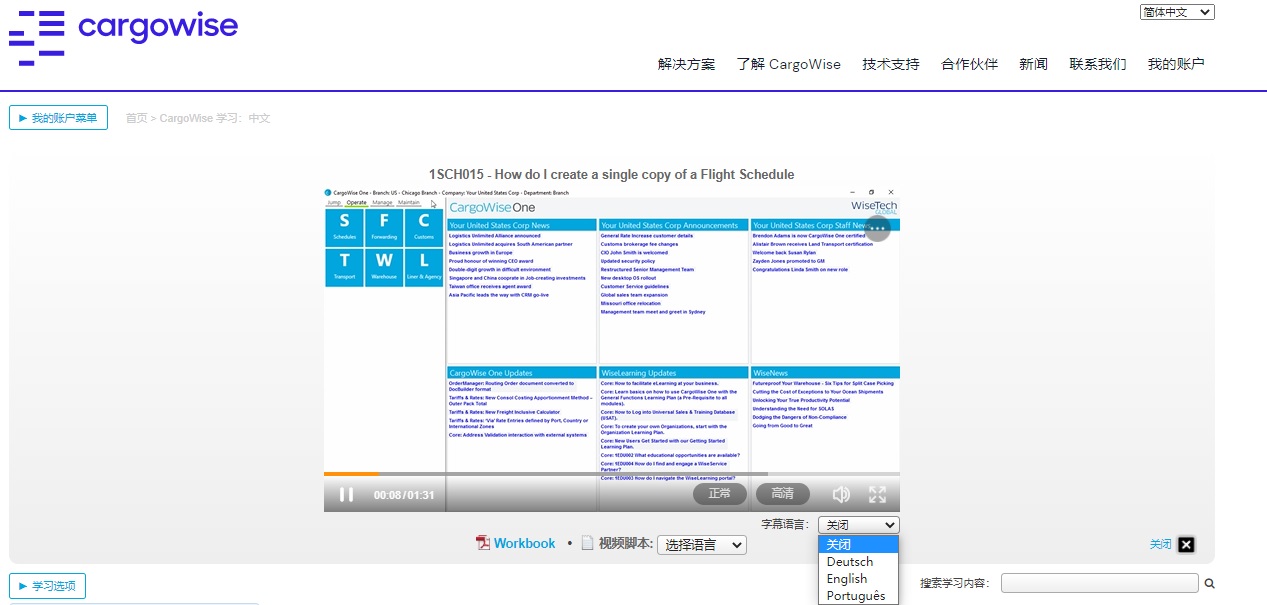Select the Warehouse module tile
The width and height of the screenshot is (1267, 605).
pyautogui.click(x=384, y=267)
